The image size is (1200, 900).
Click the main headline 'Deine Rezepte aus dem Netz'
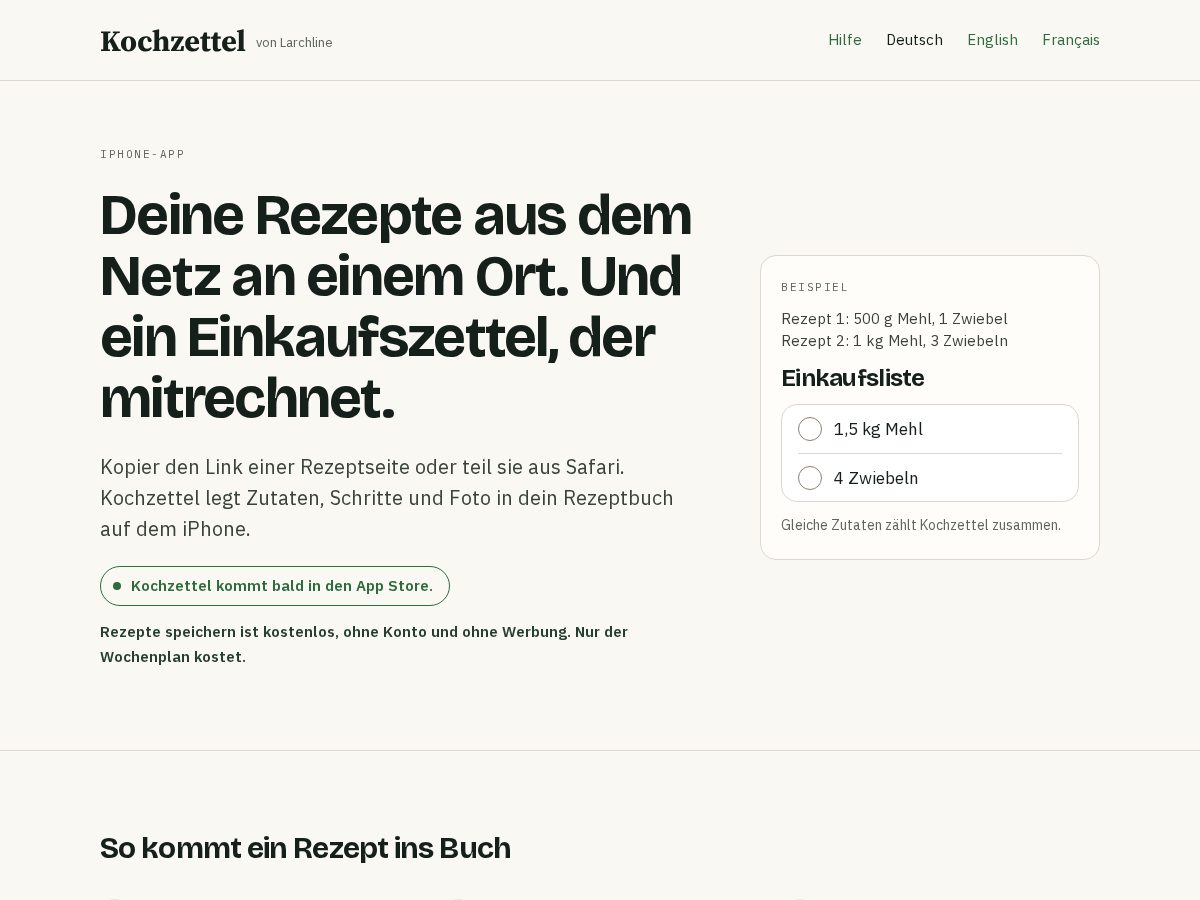pos(396,306)
